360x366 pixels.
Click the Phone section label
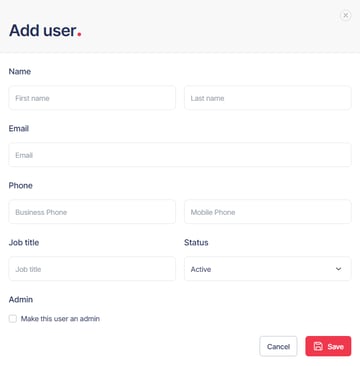point(21,186)
